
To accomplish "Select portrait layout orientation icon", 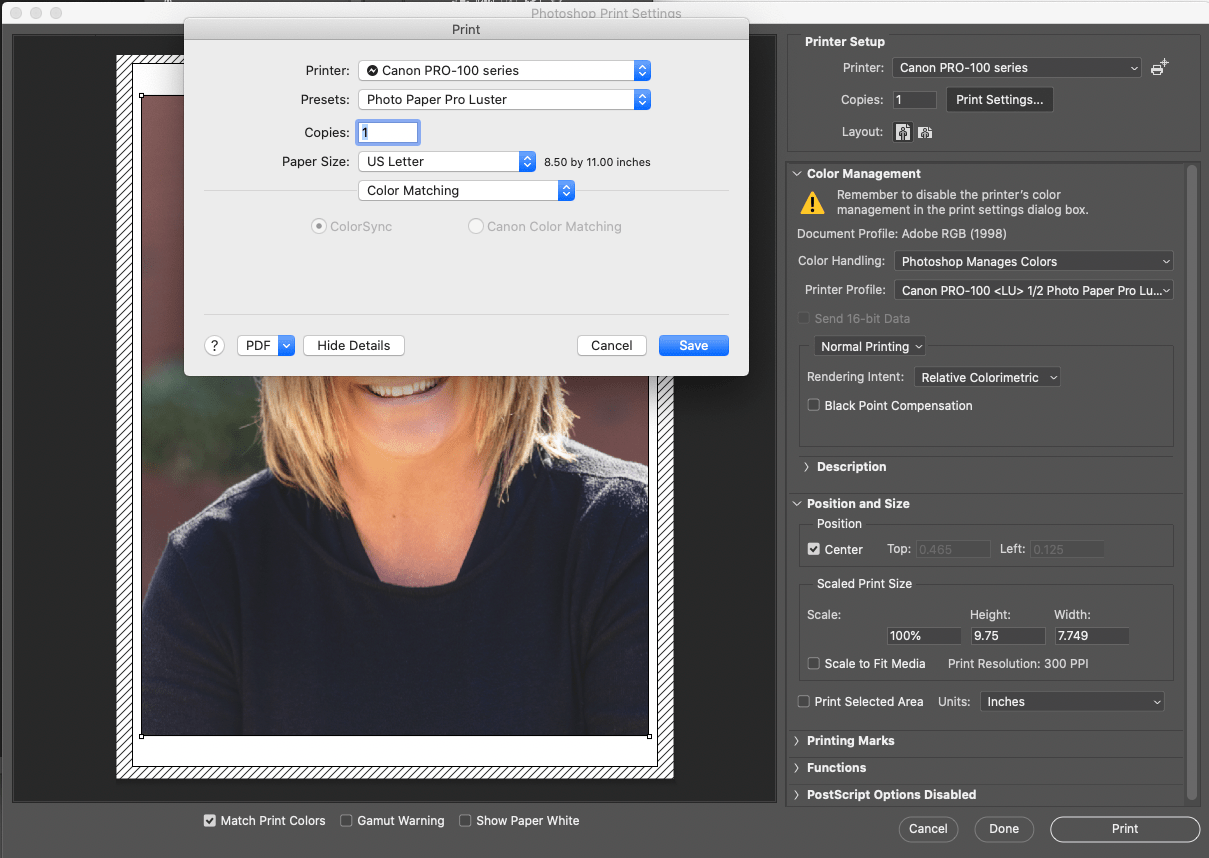I will pyautogui.click(x=902, y=132).
